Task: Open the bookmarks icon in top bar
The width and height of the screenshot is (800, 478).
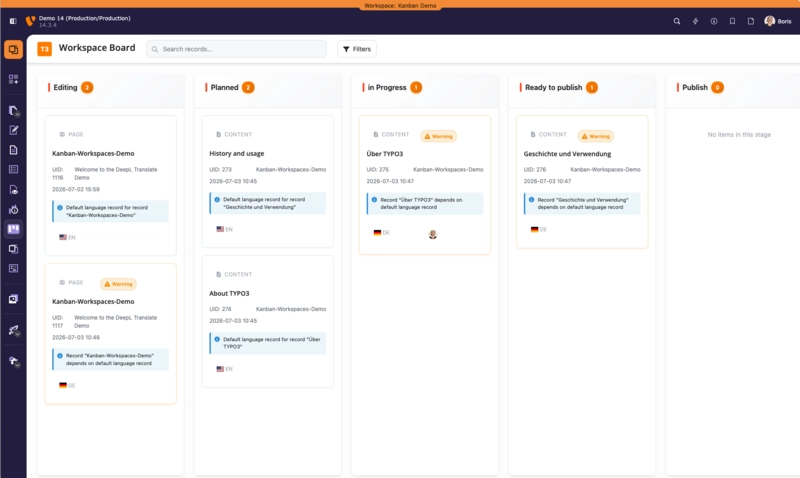Action: pyautogui.click(x=732, y=21)
